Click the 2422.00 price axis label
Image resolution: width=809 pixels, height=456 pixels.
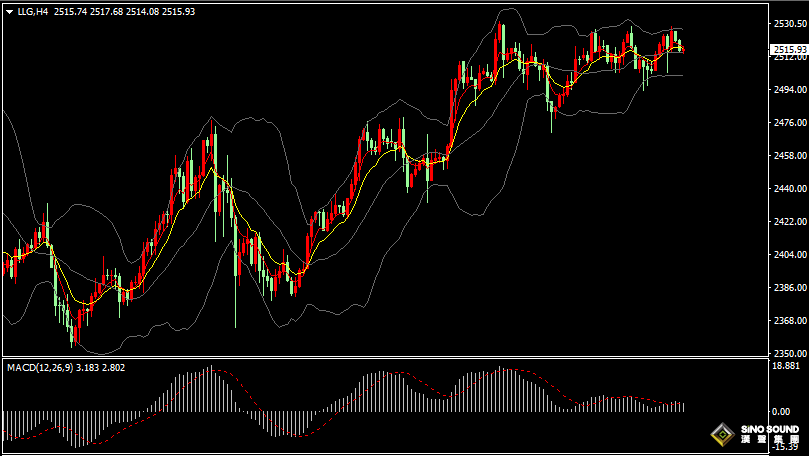point(788,222)
